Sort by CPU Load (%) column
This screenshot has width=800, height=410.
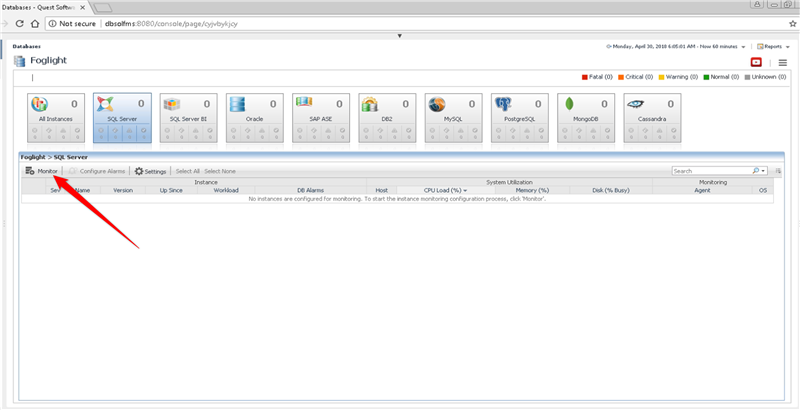[x=445, y=190]
